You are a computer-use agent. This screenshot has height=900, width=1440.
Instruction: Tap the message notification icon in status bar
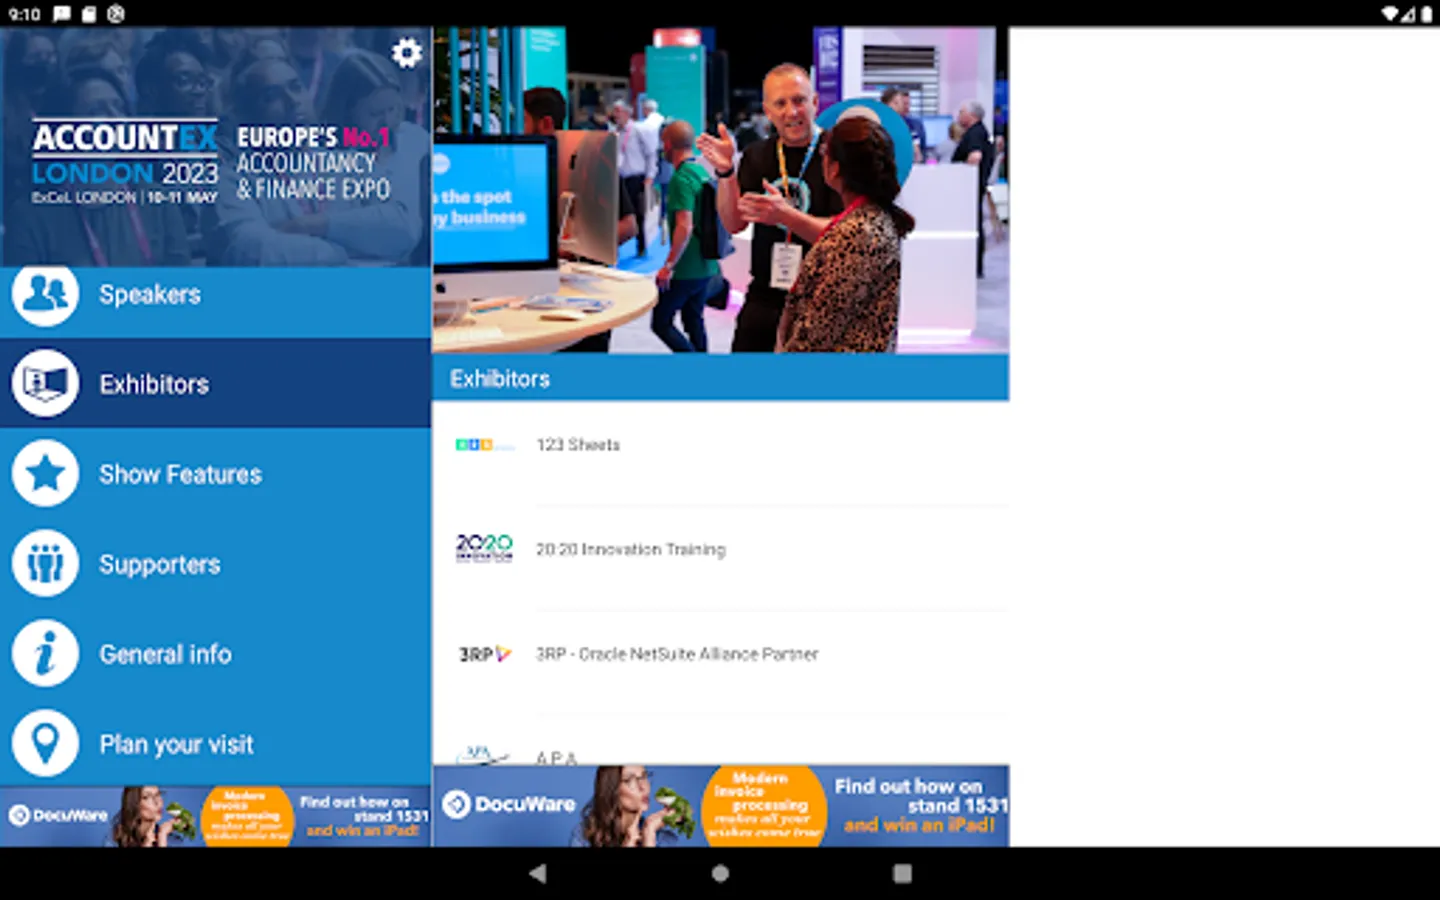(x=62, y=14)
